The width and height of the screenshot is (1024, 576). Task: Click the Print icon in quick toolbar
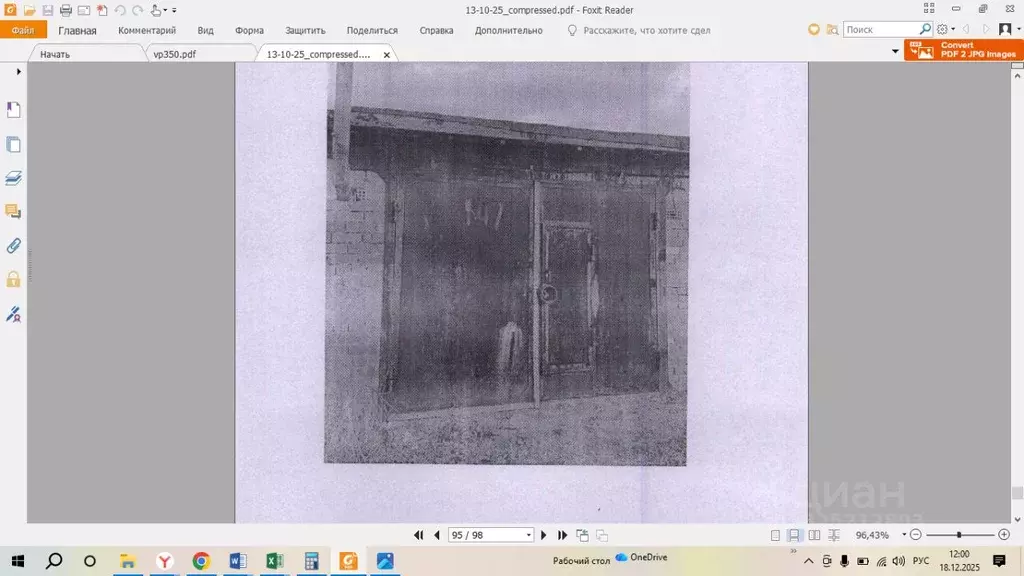66,10
